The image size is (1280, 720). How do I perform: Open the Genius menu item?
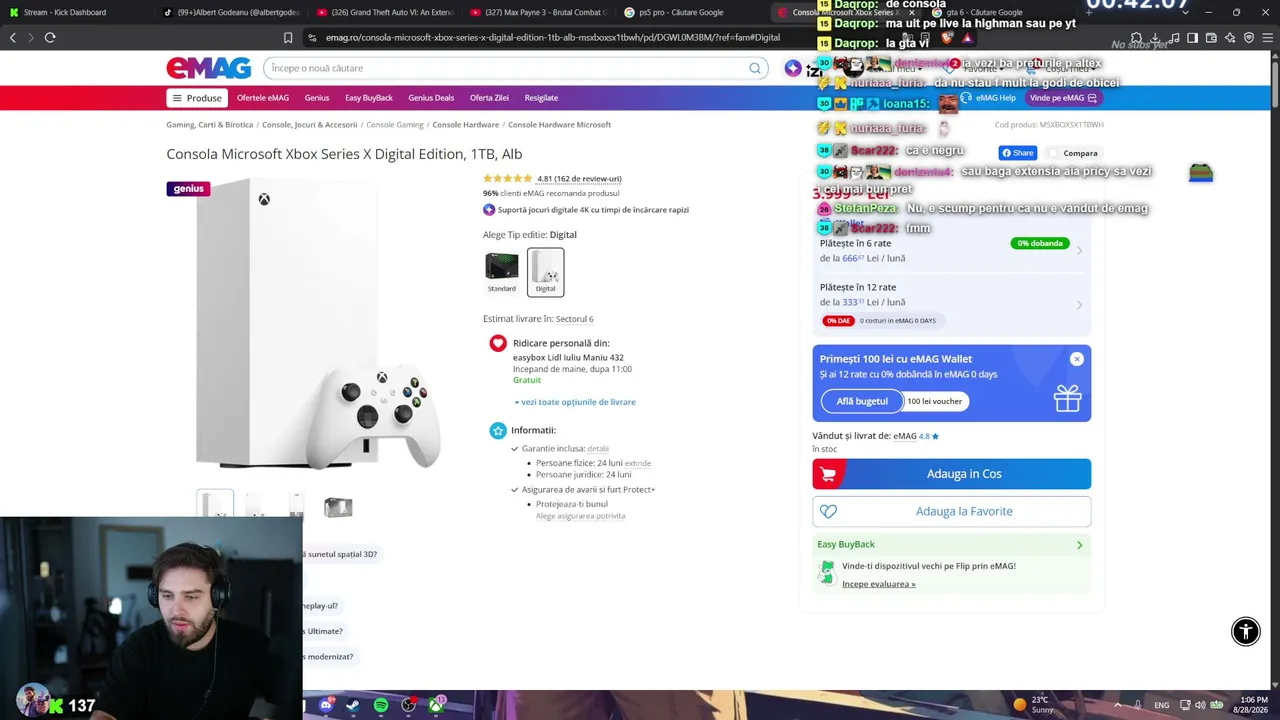(x=317, y=98)
